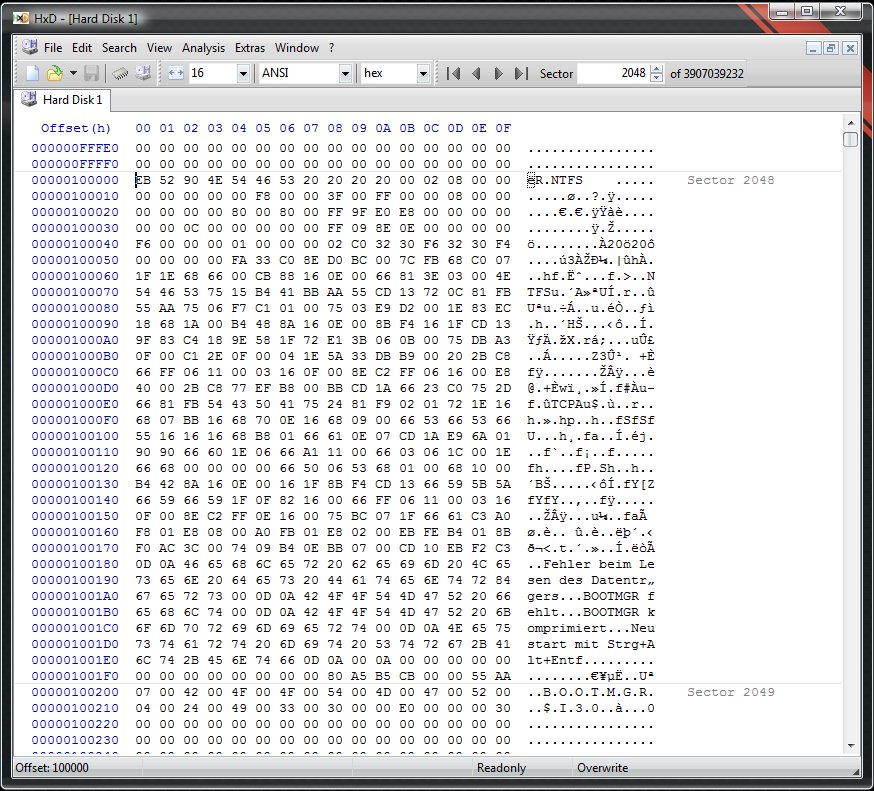Open the ANSI charset dropdown
Viewport: 874px width, 791px height.
(345, 73)
